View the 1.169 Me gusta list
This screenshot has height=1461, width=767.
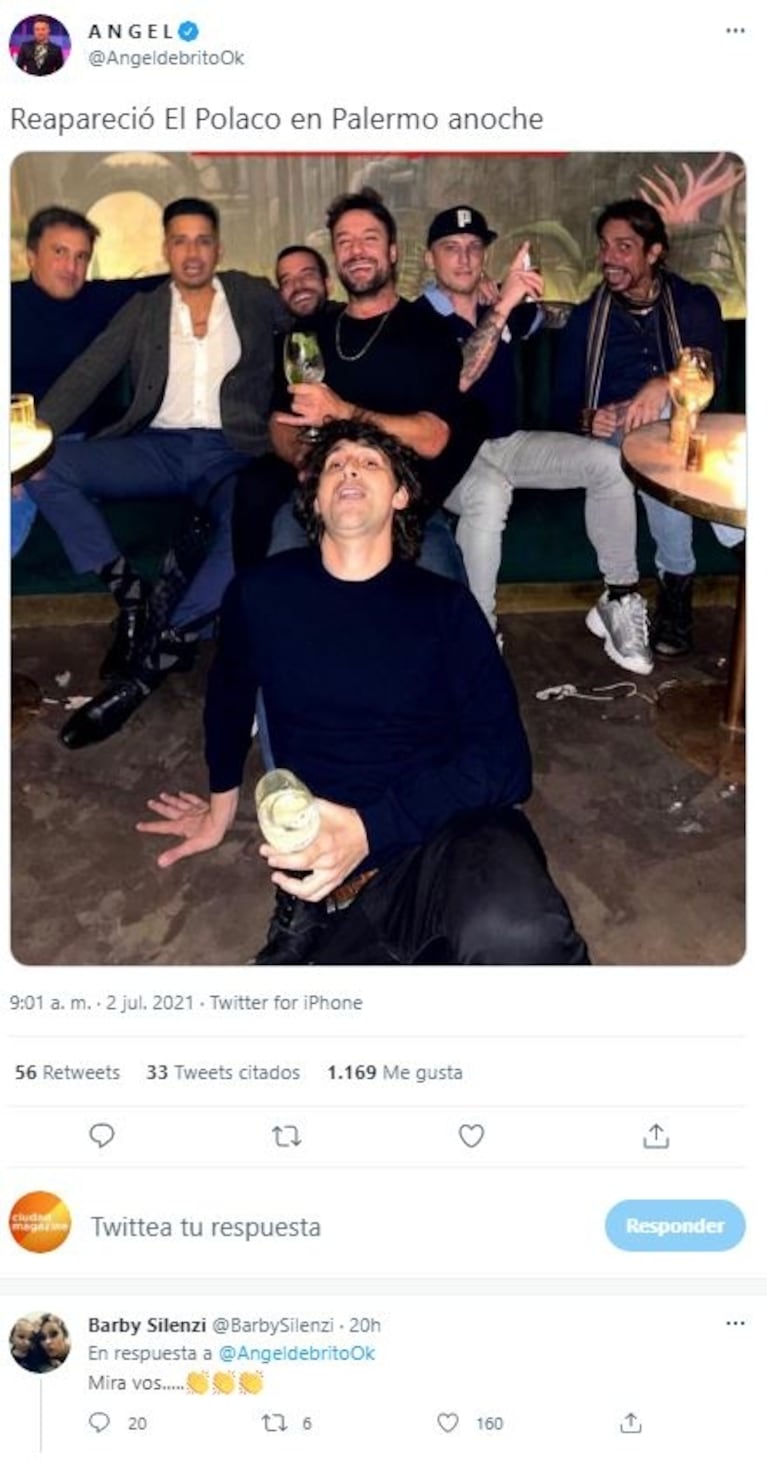pos(394,1072)
